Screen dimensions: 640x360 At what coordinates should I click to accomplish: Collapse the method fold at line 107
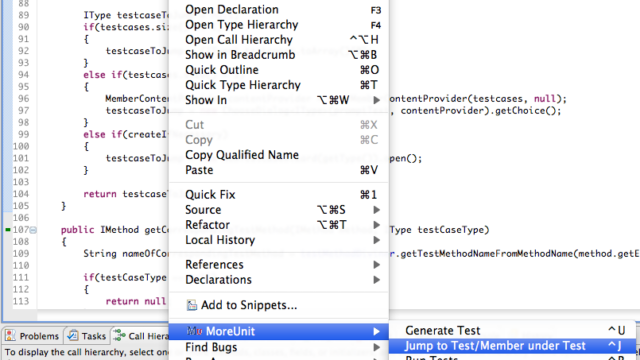33,230
